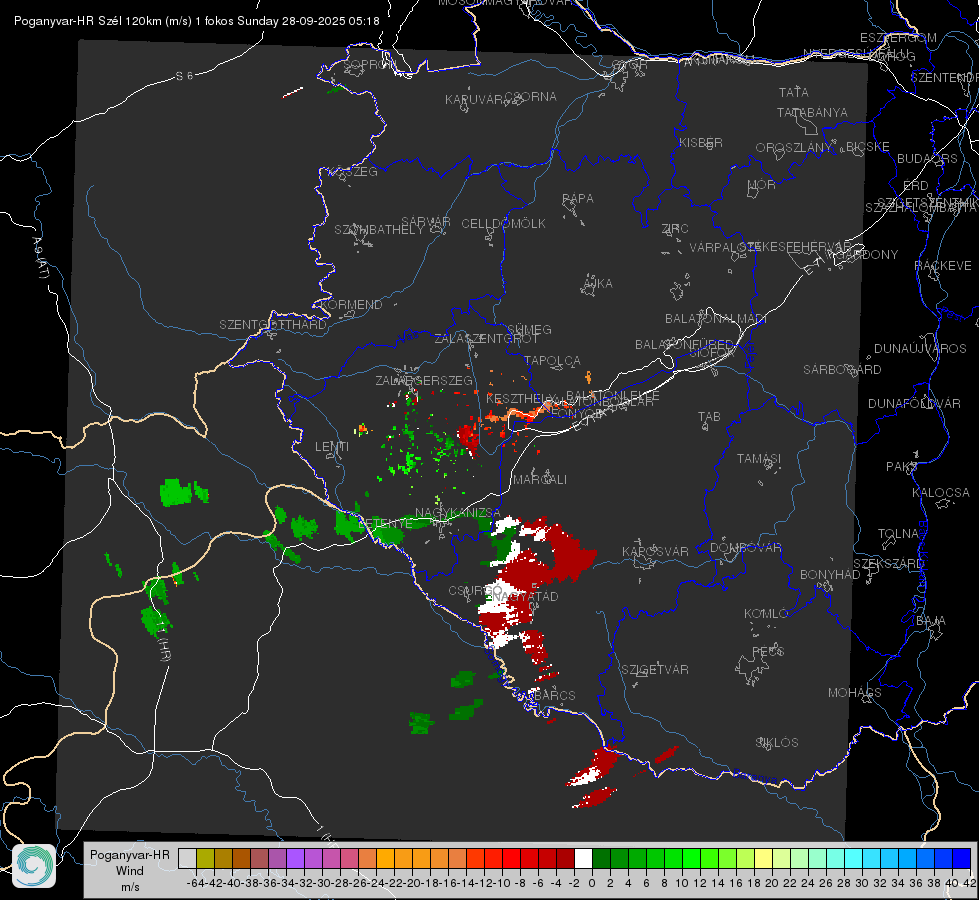Pick the gray swatch at the legend's left end
The image size is (979, 900).
(187, 859)
